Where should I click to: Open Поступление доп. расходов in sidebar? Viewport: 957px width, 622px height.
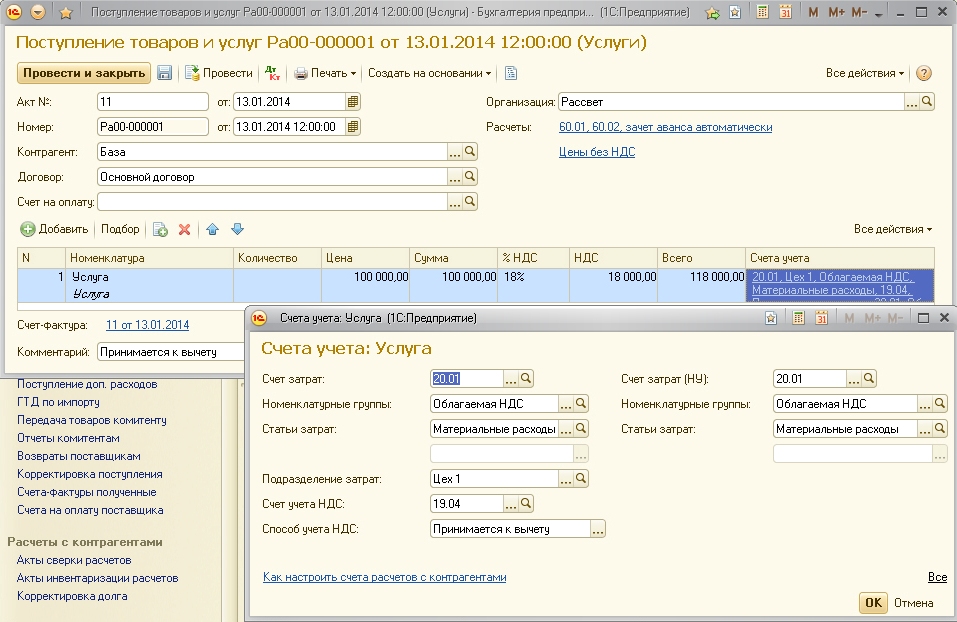[x=87, y=385]
